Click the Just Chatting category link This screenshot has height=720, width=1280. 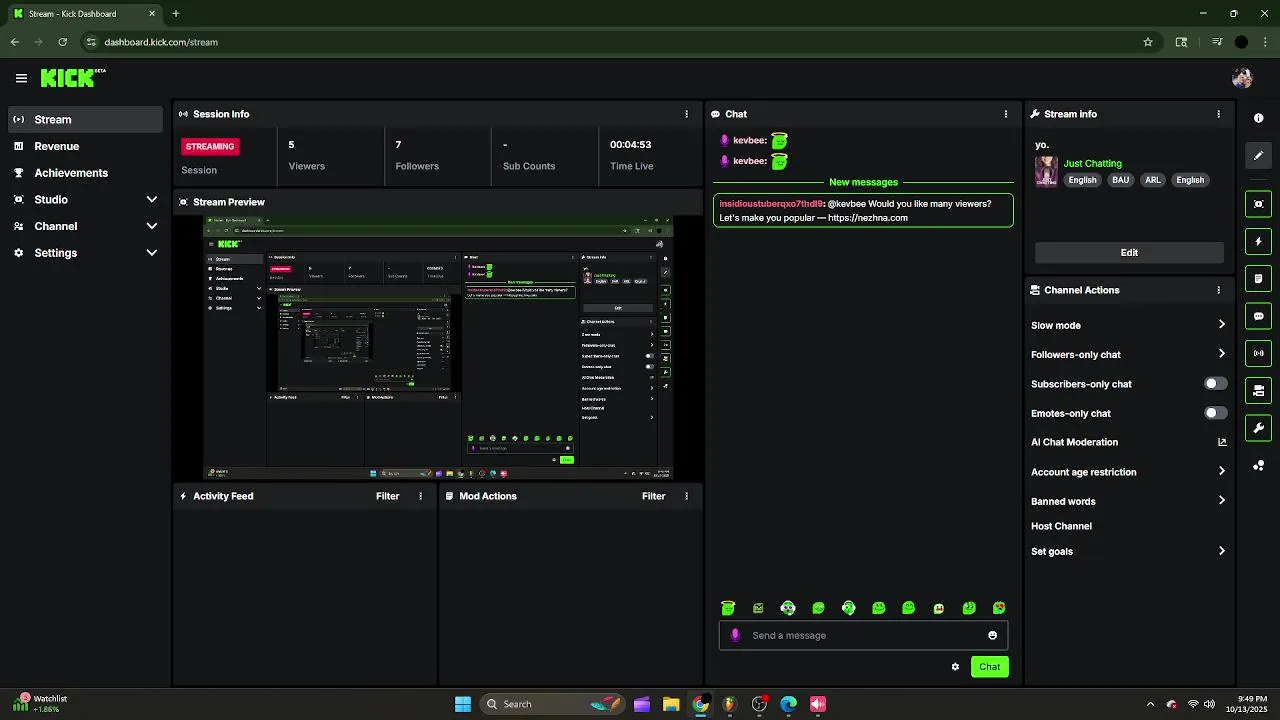coord(1092,163)
